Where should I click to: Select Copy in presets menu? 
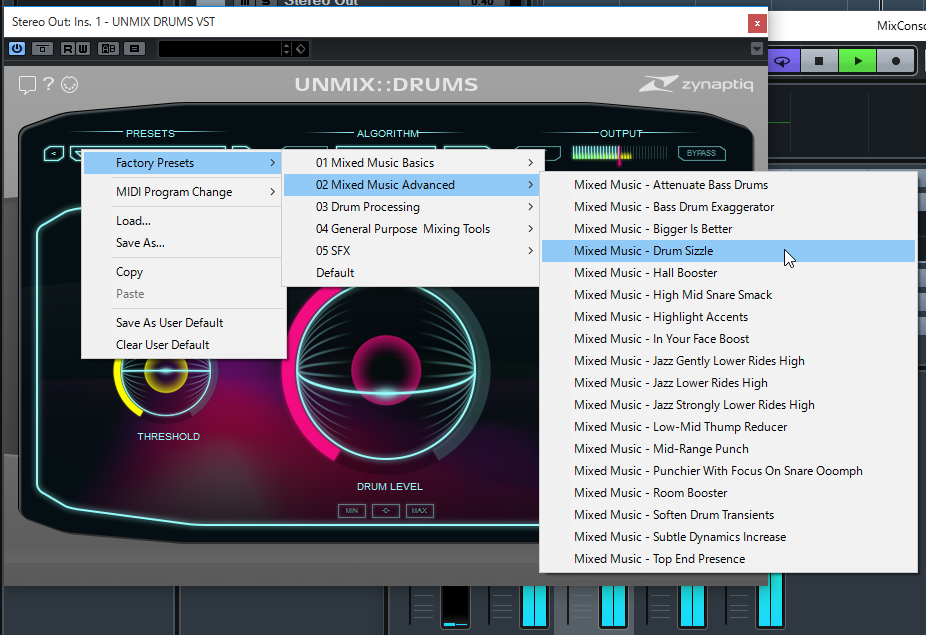[183, 272]
